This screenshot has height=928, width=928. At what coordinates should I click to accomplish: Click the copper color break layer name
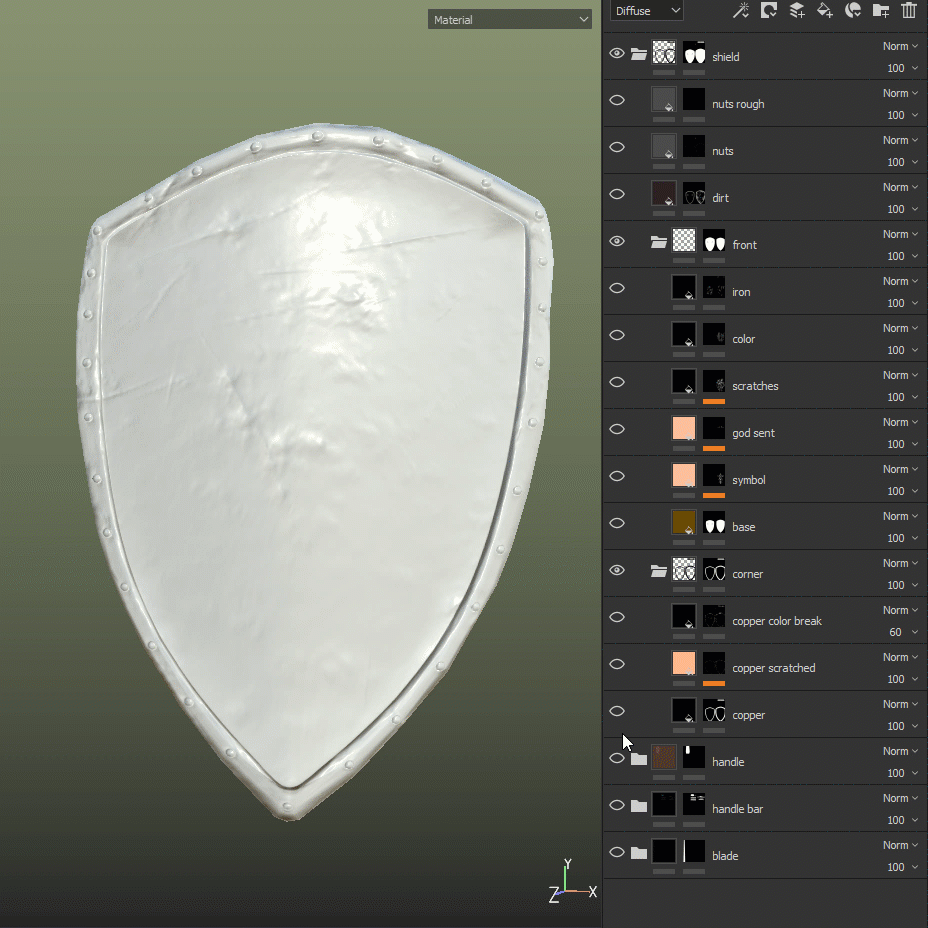pos(777,621)
